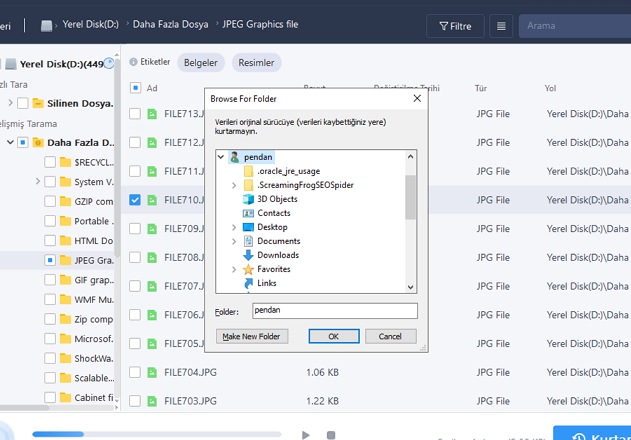The image size is (631, 440).
Task: Open the JPEG Graphics file breadcrumb item
Action: pos(260,25)
